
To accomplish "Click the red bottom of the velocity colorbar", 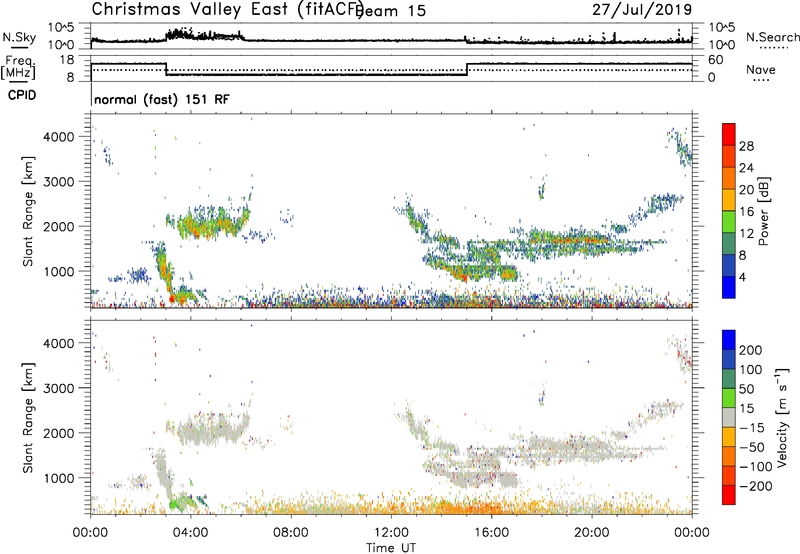I will (x=729, y=495).
